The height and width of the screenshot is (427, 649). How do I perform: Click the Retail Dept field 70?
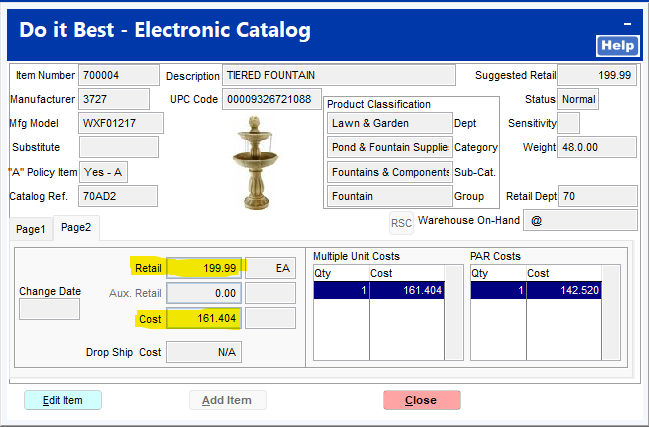pyautogui.click(x=598, y=196)
